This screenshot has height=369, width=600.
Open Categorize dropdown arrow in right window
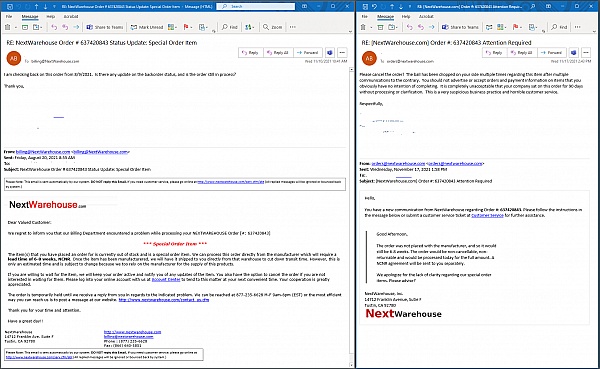click(505, 27)
